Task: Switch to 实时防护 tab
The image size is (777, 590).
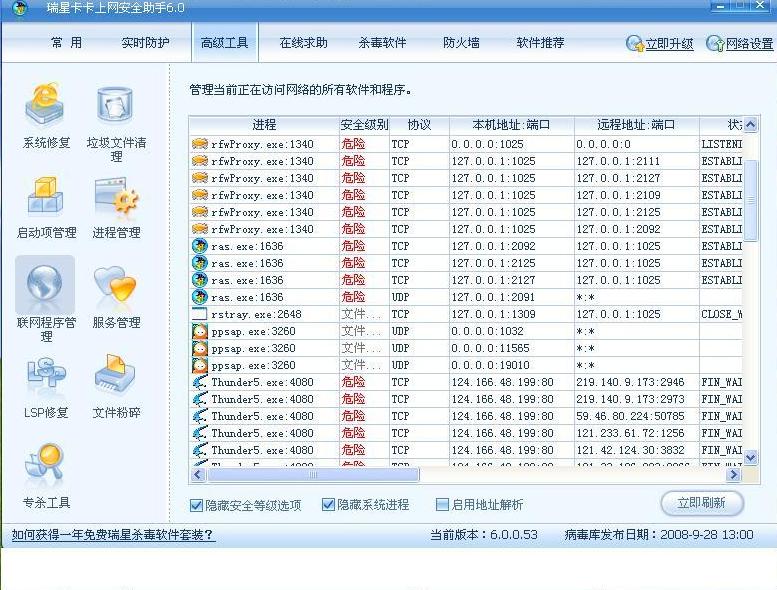Action: click(x=145, y=43)
